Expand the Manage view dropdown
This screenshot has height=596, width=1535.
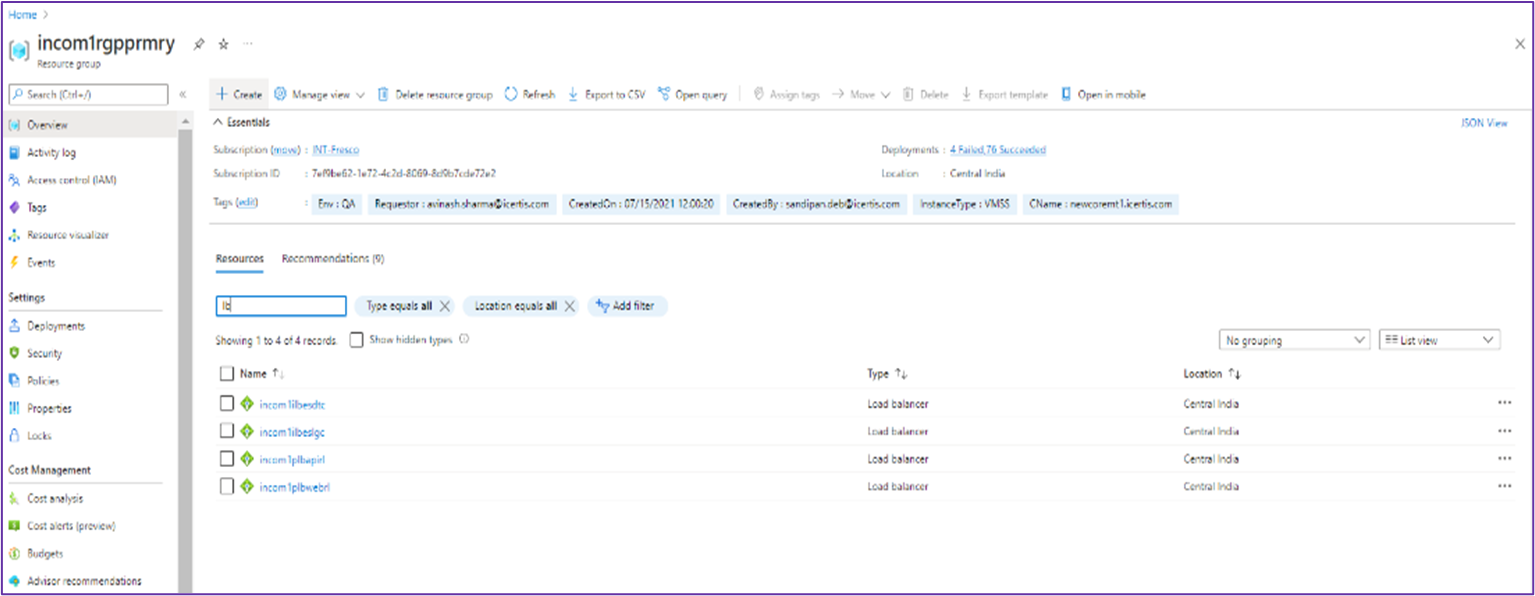click(320, 94)
